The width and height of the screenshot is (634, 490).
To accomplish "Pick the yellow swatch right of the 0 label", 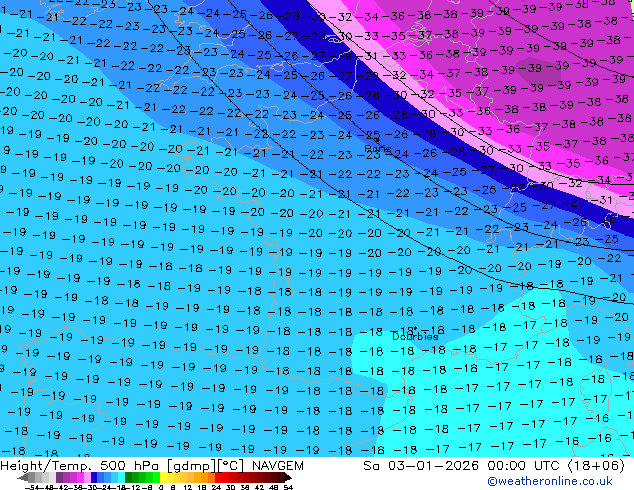I will pyautogui.click(x=163, y=477).
